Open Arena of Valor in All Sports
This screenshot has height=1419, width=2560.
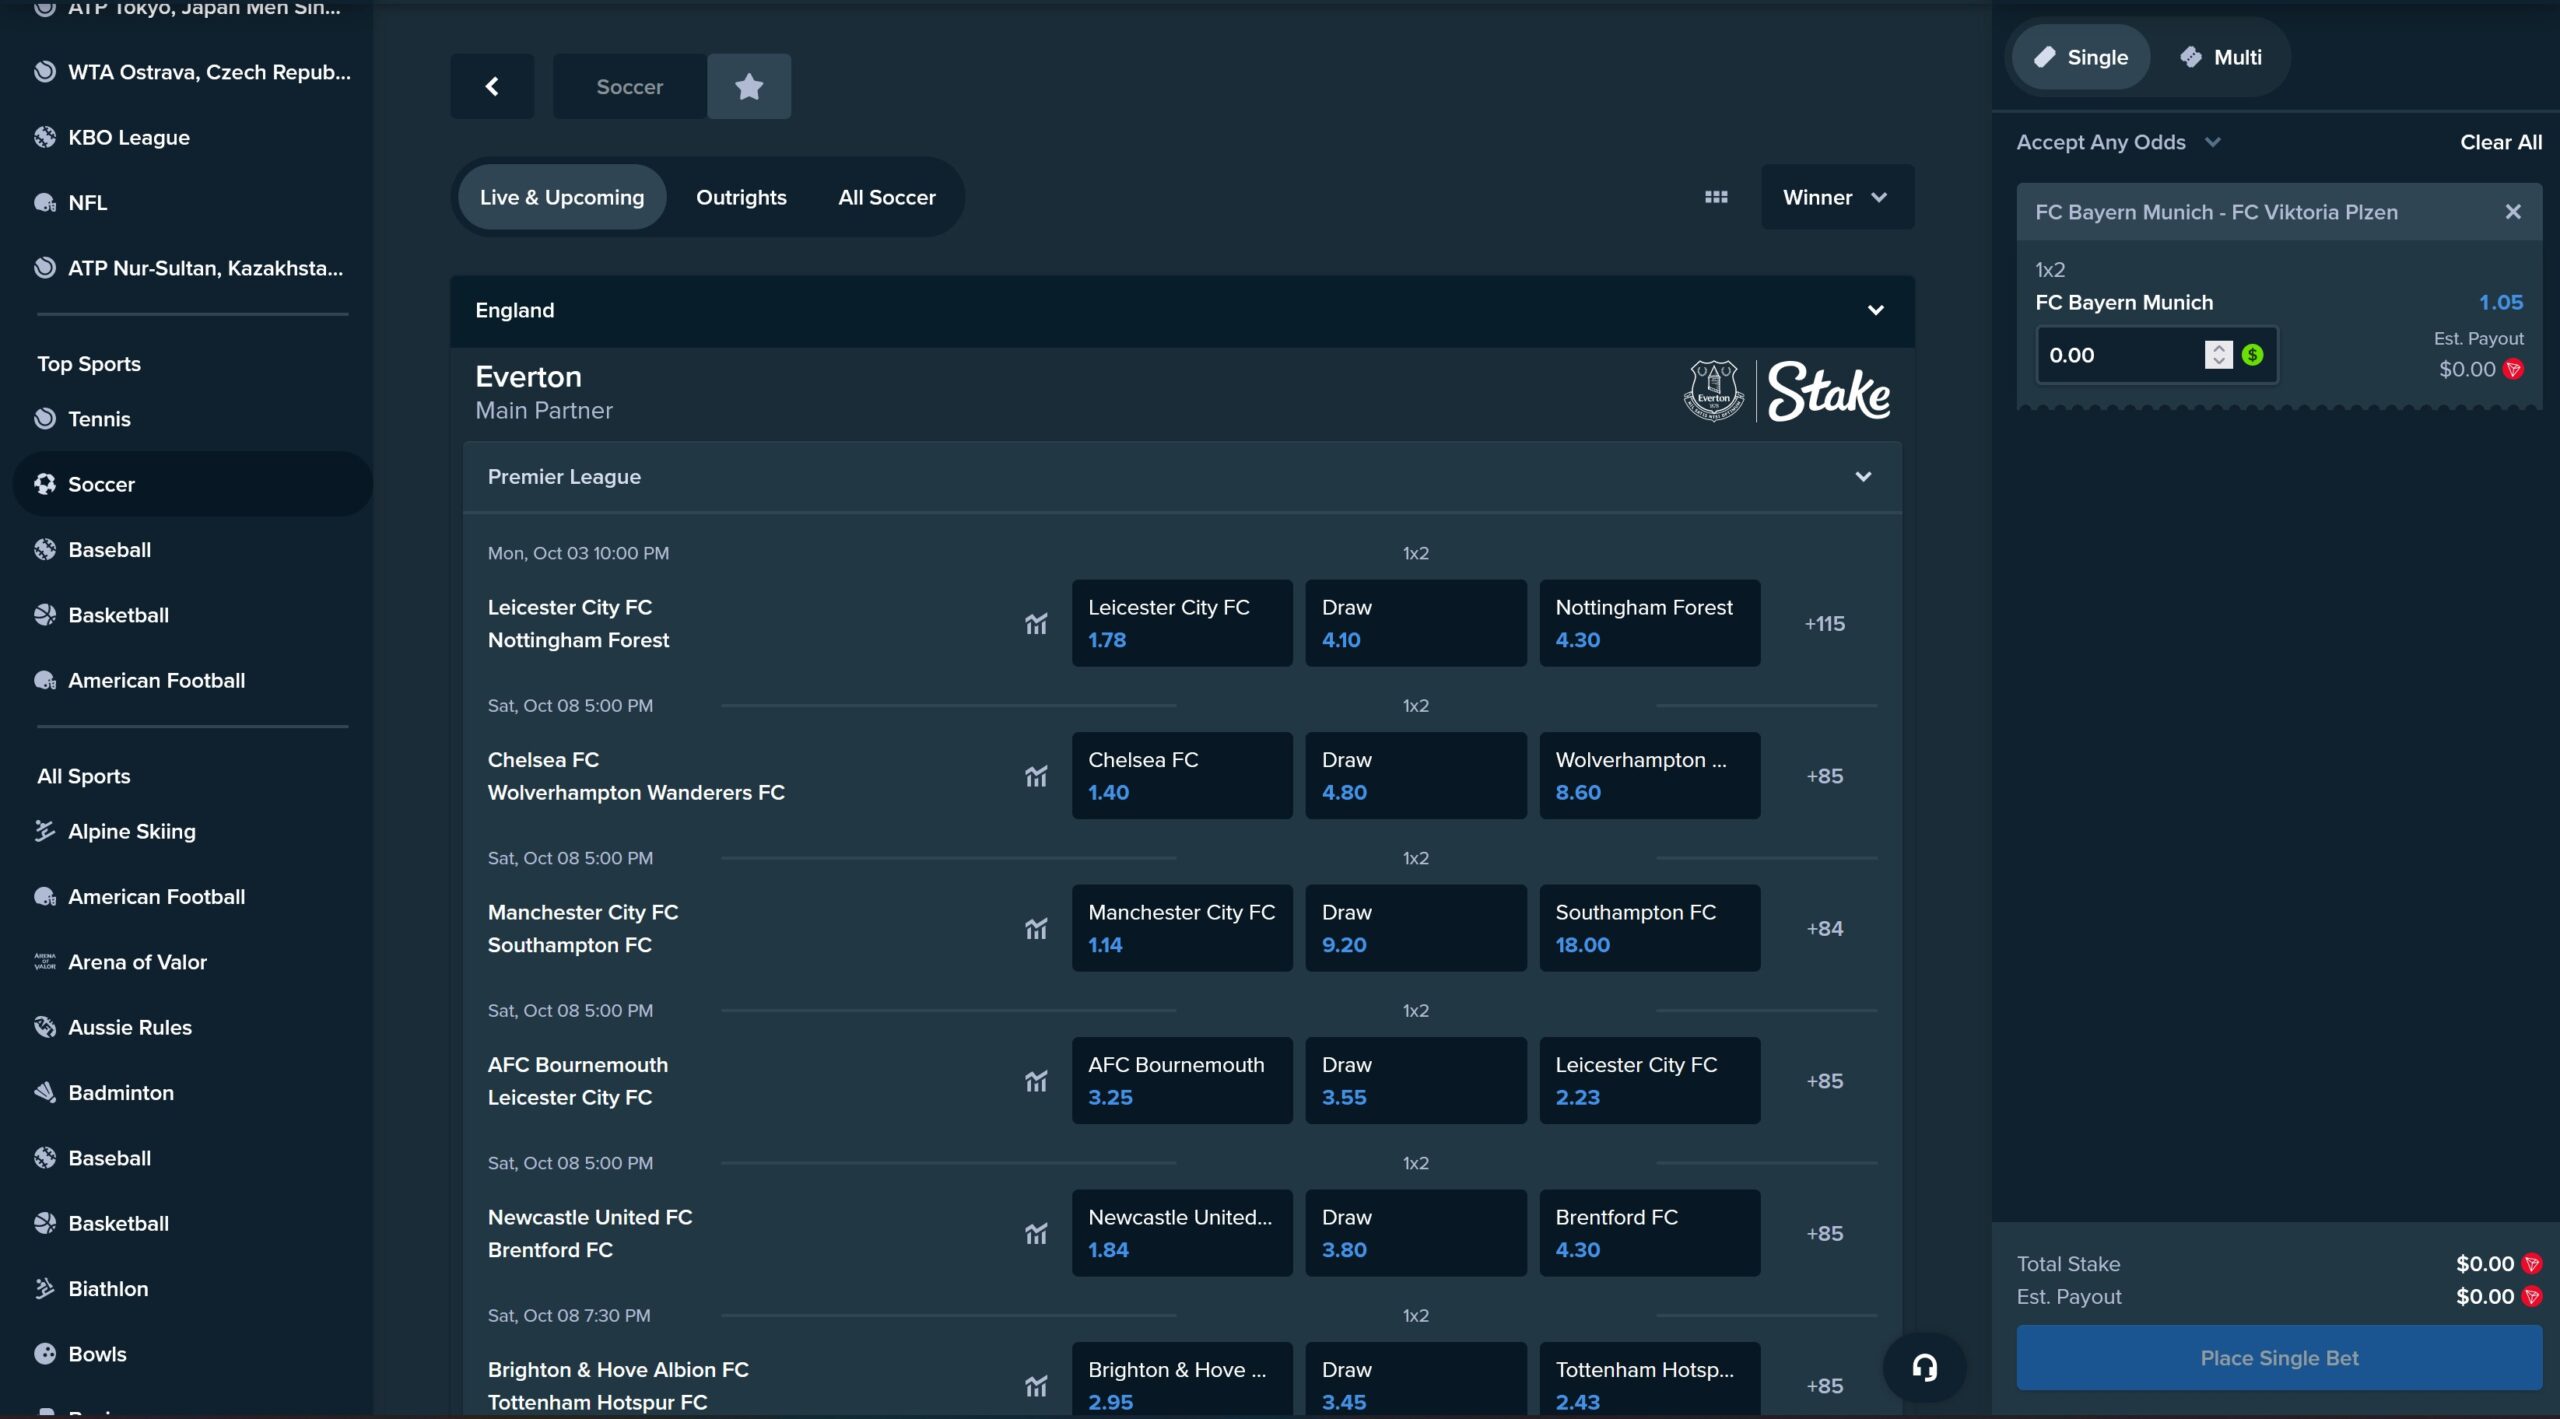coord(192,962)
